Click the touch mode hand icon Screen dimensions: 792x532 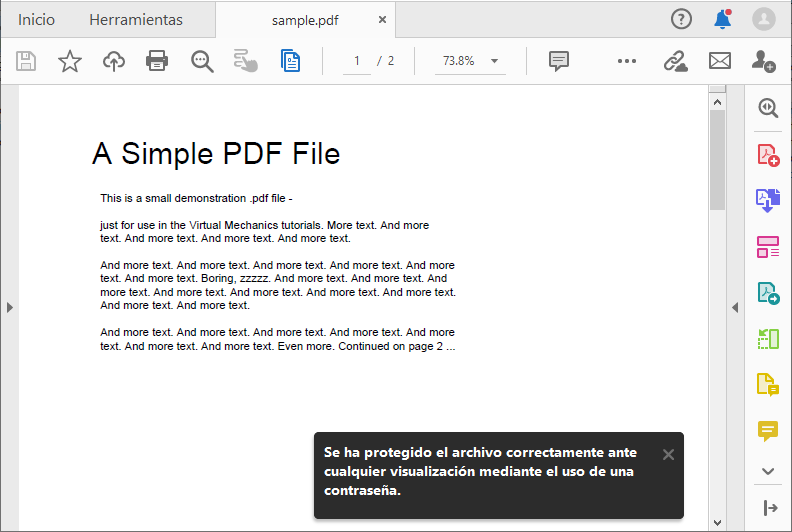pyautogui.click(x=245, y=61)
